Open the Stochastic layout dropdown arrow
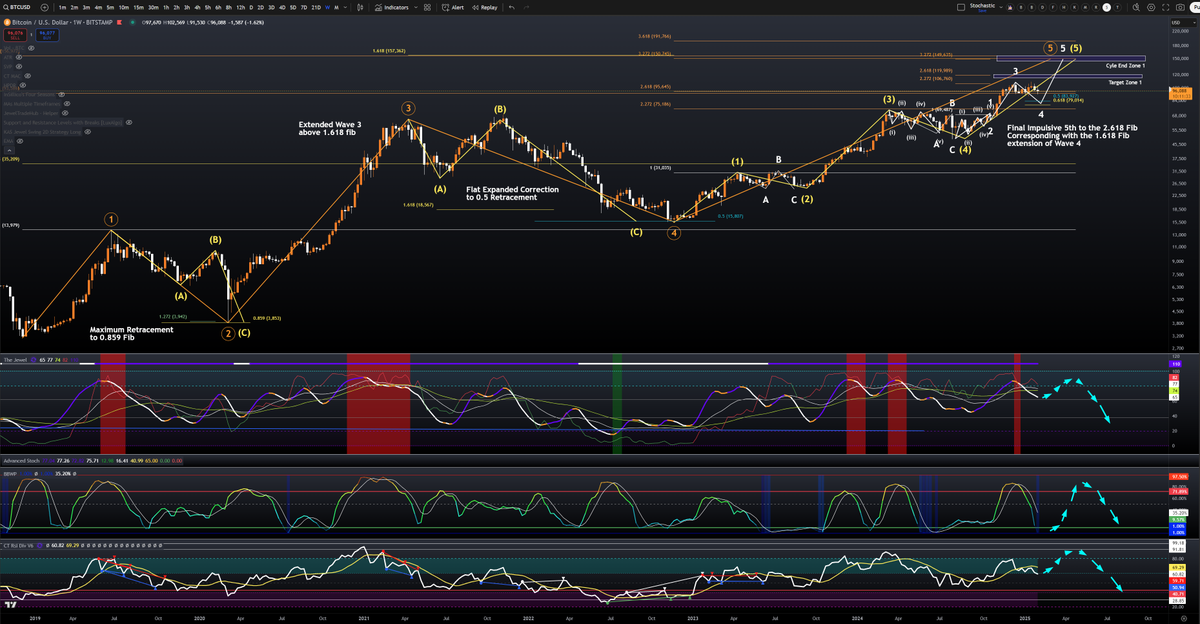This screenshot has width=1200, height=624. tap(1001, 7)
